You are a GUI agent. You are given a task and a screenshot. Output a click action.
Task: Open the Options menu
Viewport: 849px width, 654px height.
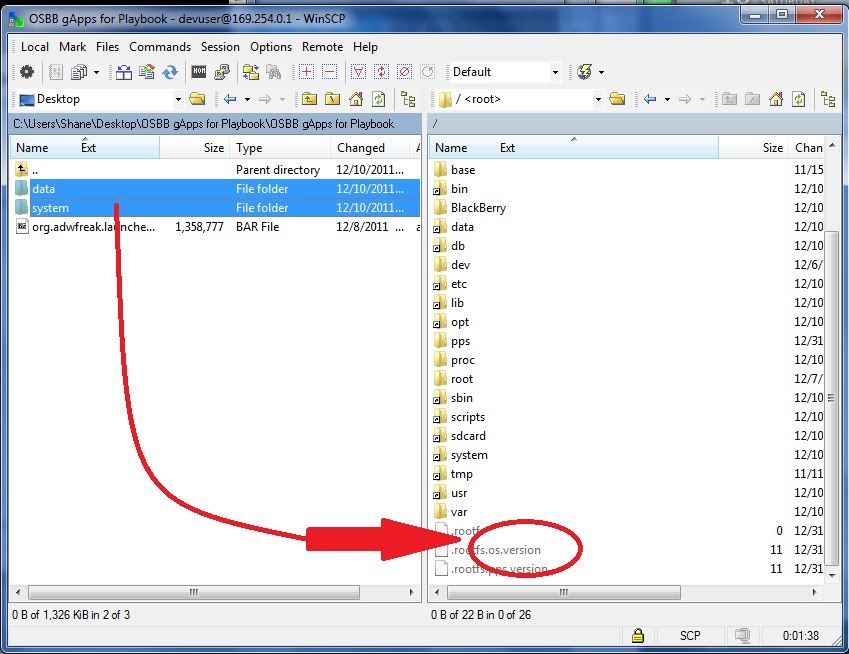pyautogui.click(x=271, y=47)
